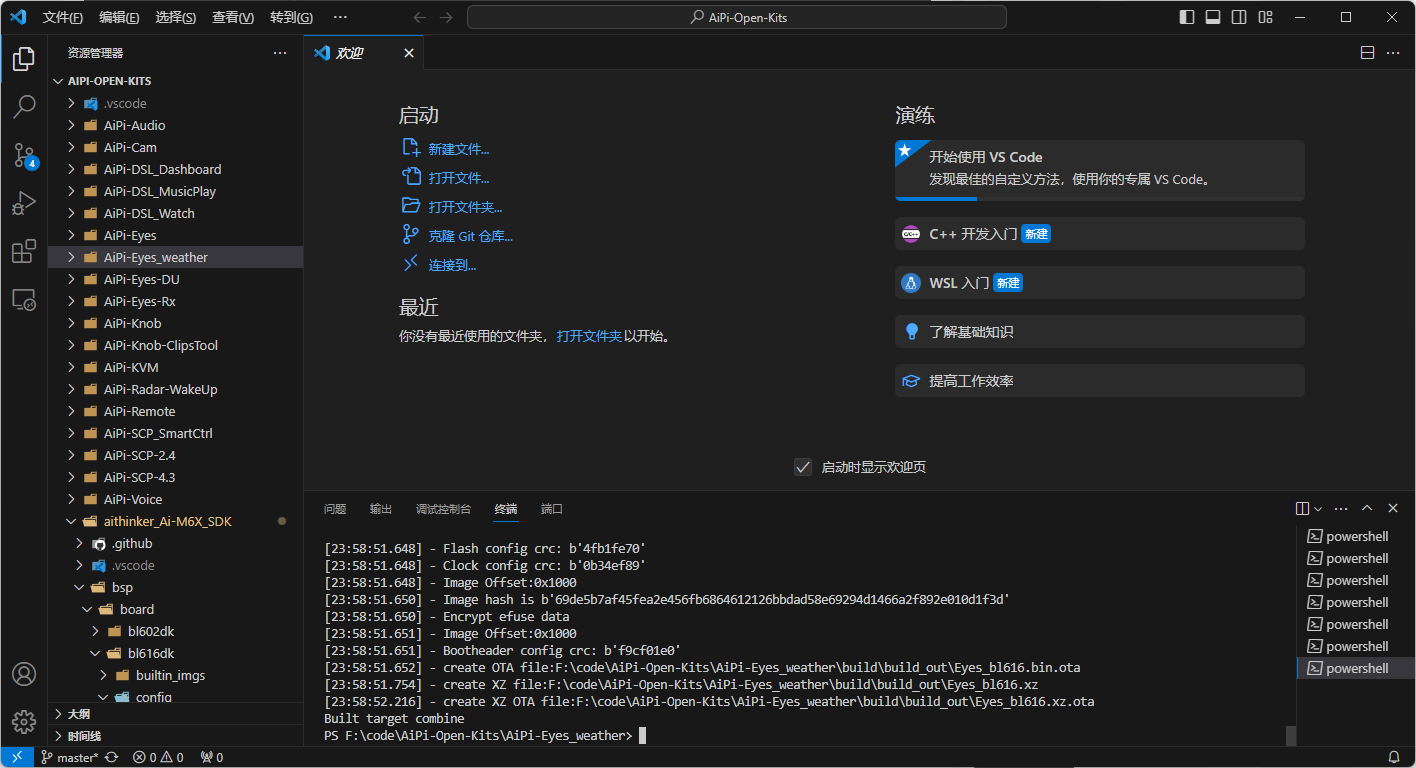Open editor more actions ellipsis

(1393, 53)
